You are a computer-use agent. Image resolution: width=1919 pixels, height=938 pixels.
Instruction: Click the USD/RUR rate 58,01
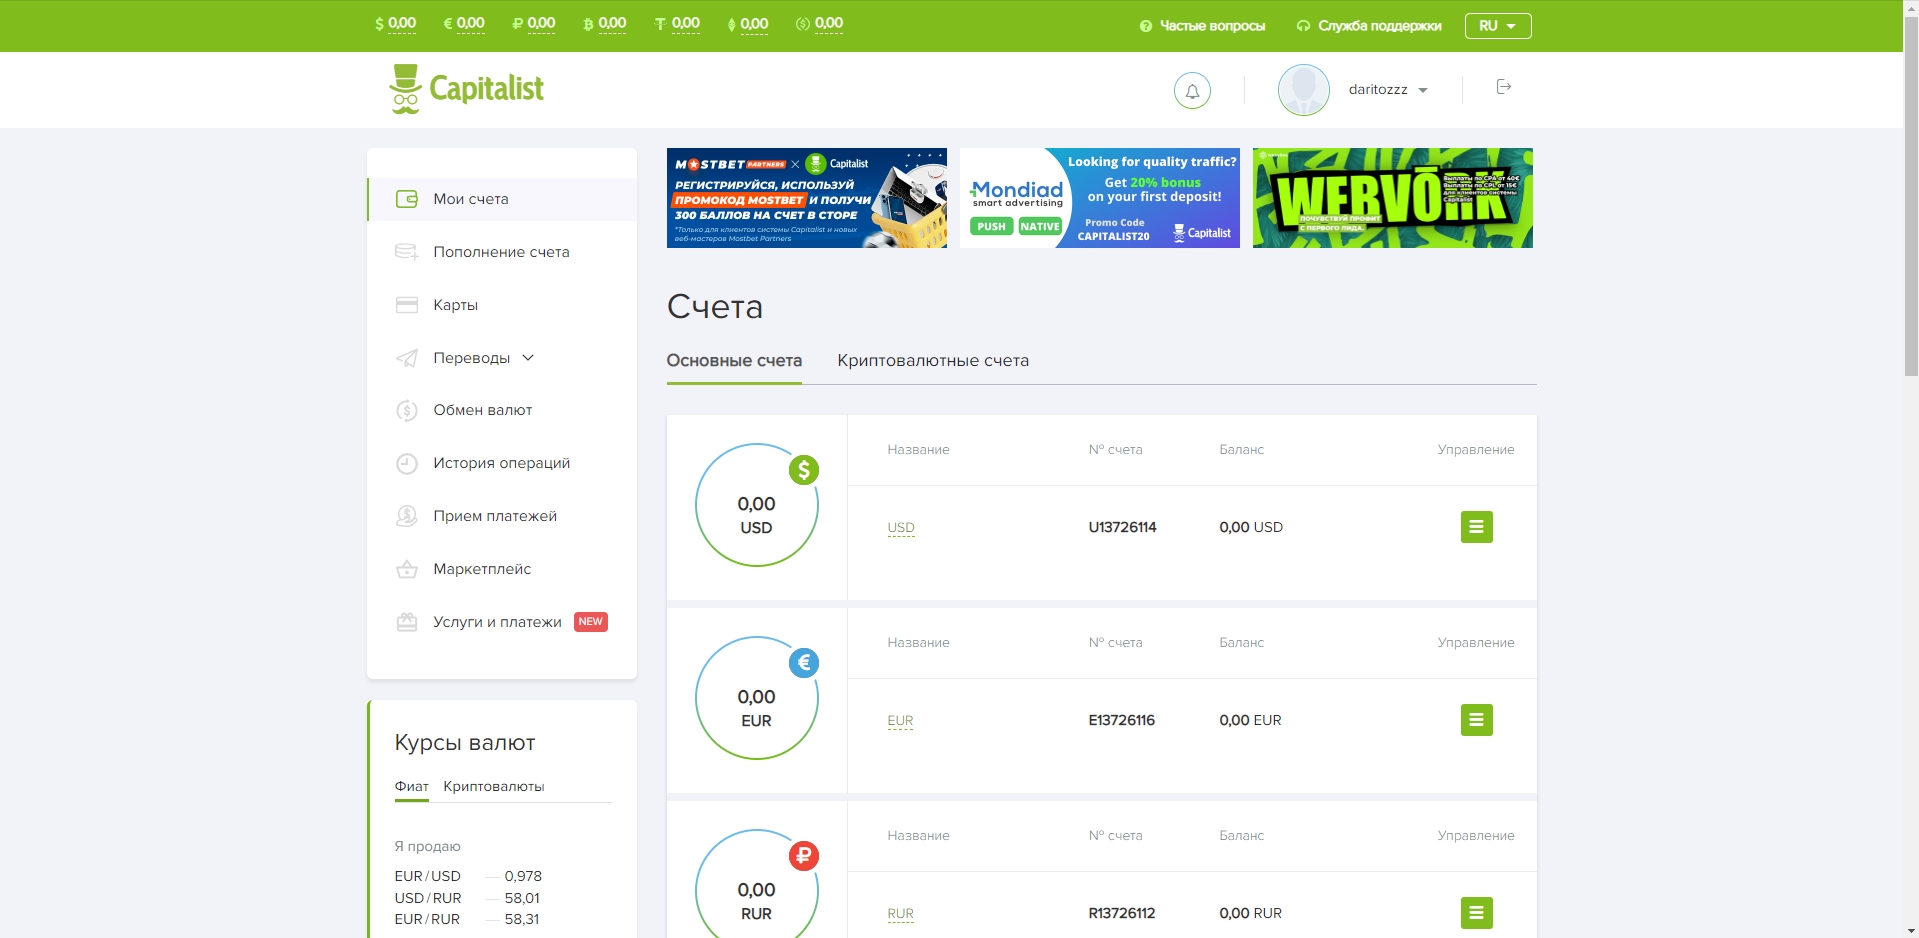(522, 898)
